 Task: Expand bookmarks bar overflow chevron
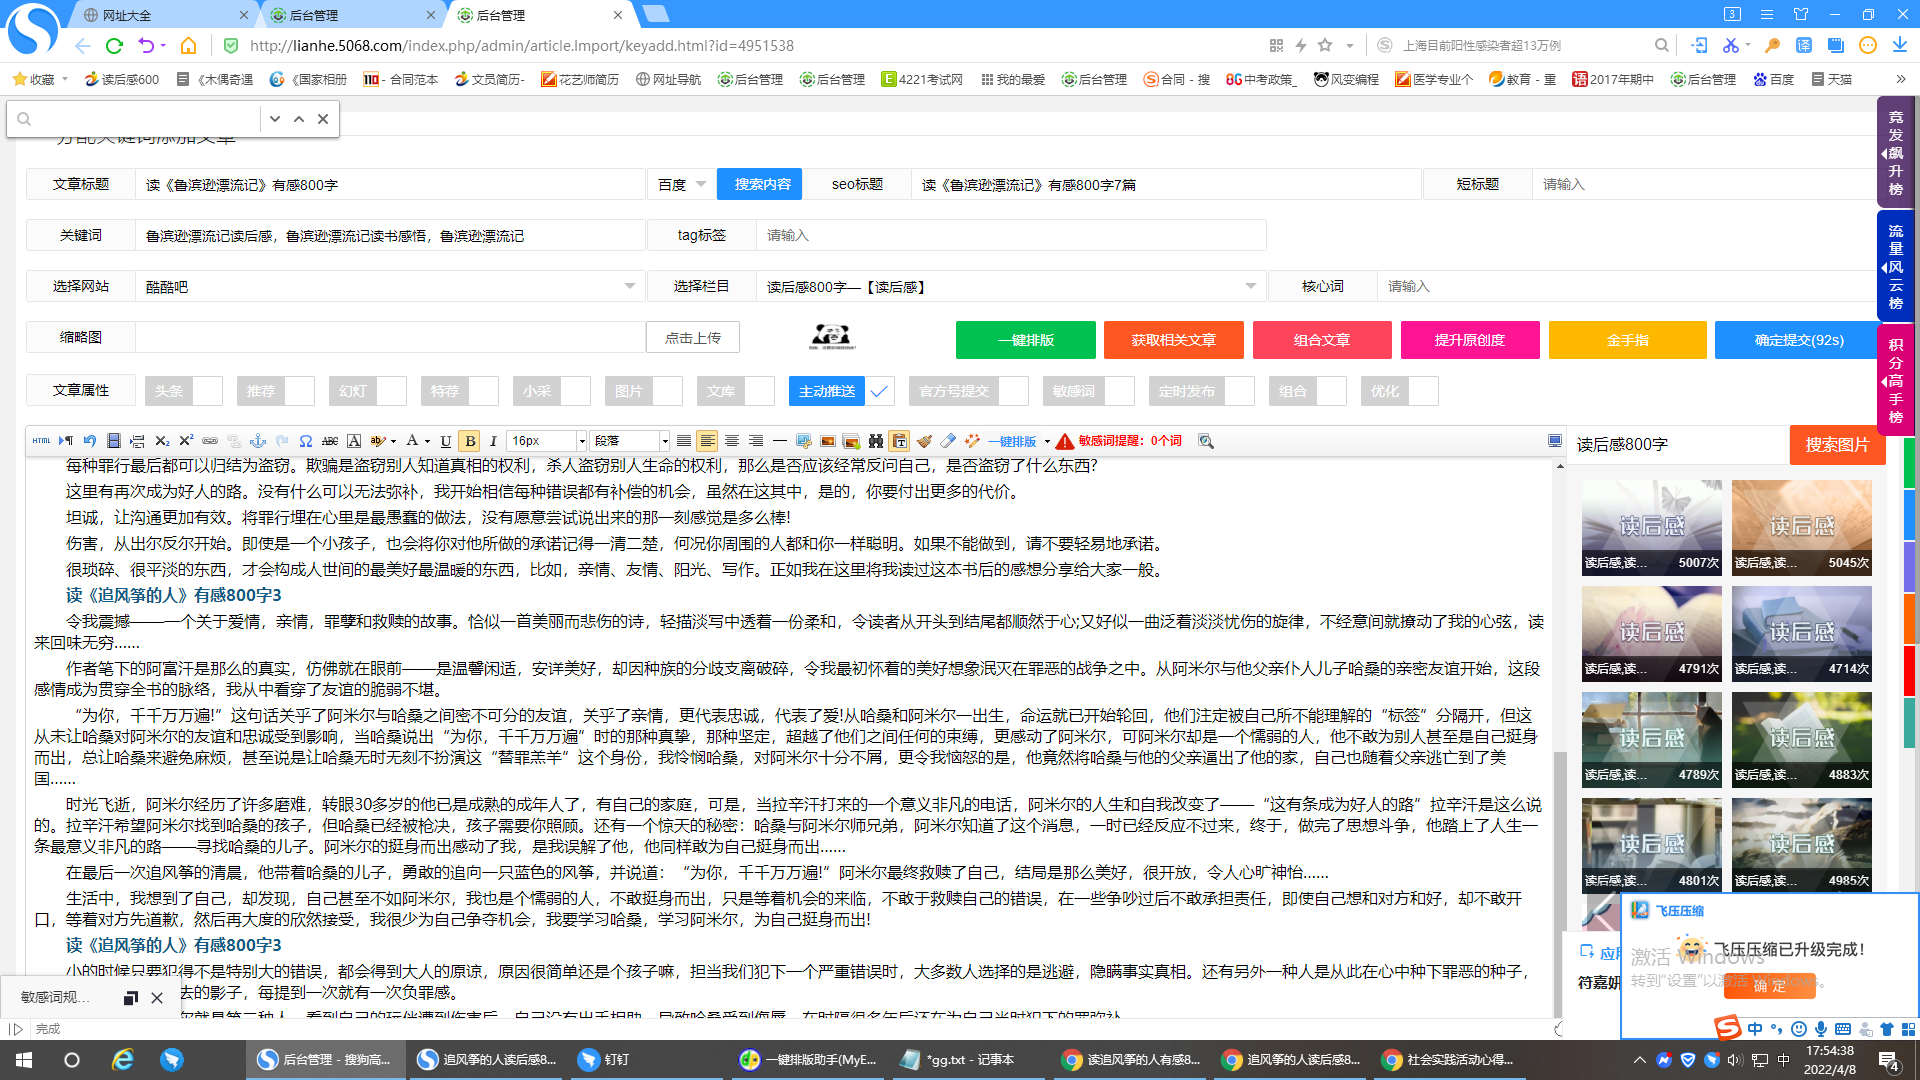tap(1900, 79)
